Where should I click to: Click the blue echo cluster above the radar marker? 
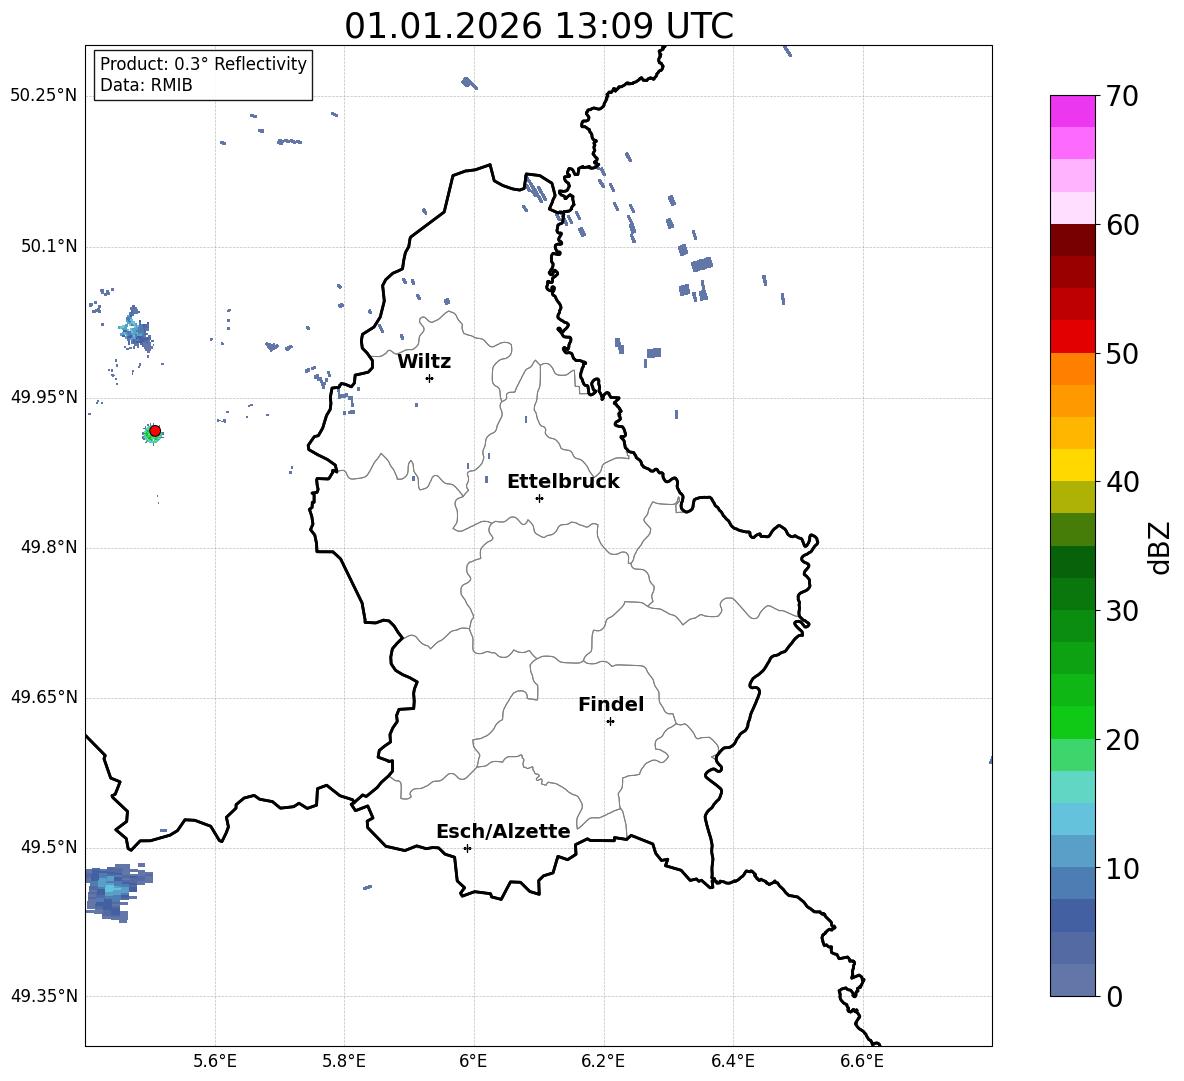[136, 329]
